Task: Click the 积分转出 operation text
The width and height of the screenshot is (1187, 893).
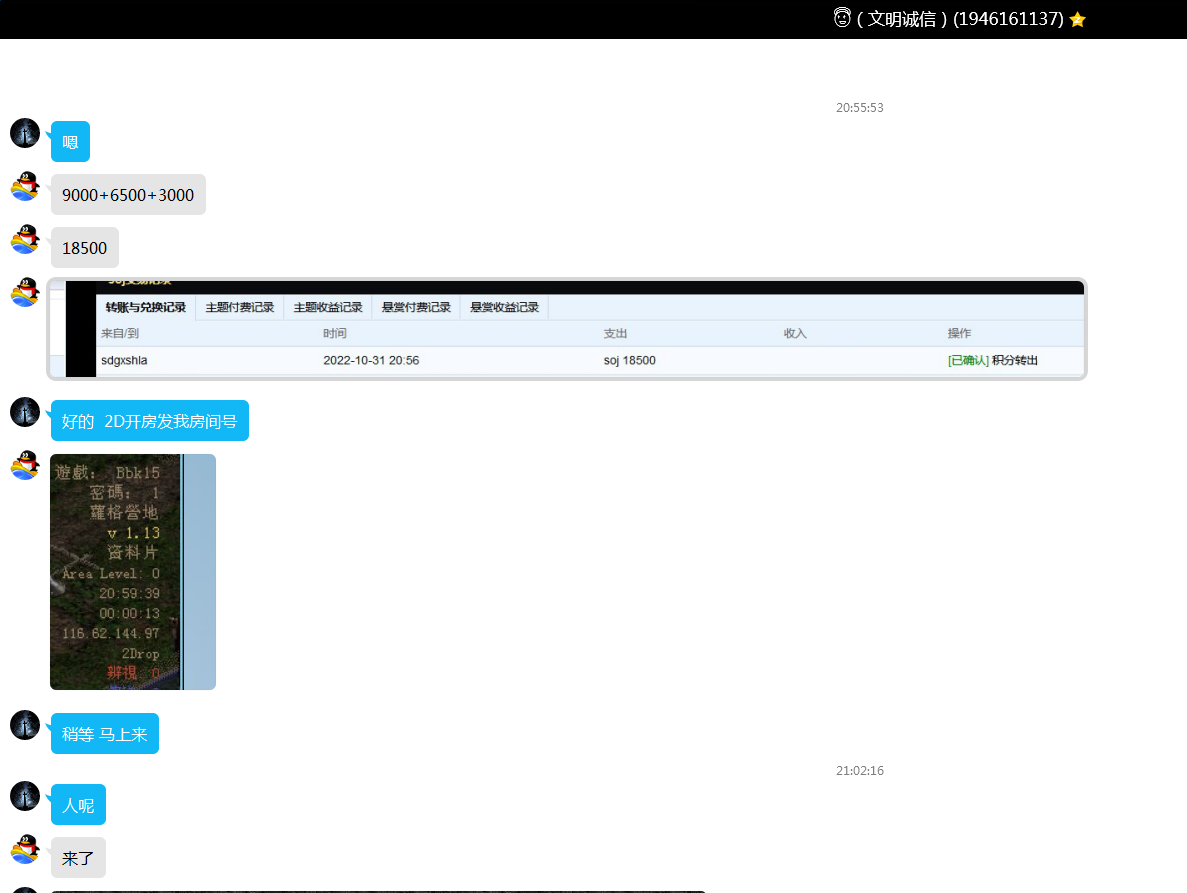Action: (x=1014, y=360)
